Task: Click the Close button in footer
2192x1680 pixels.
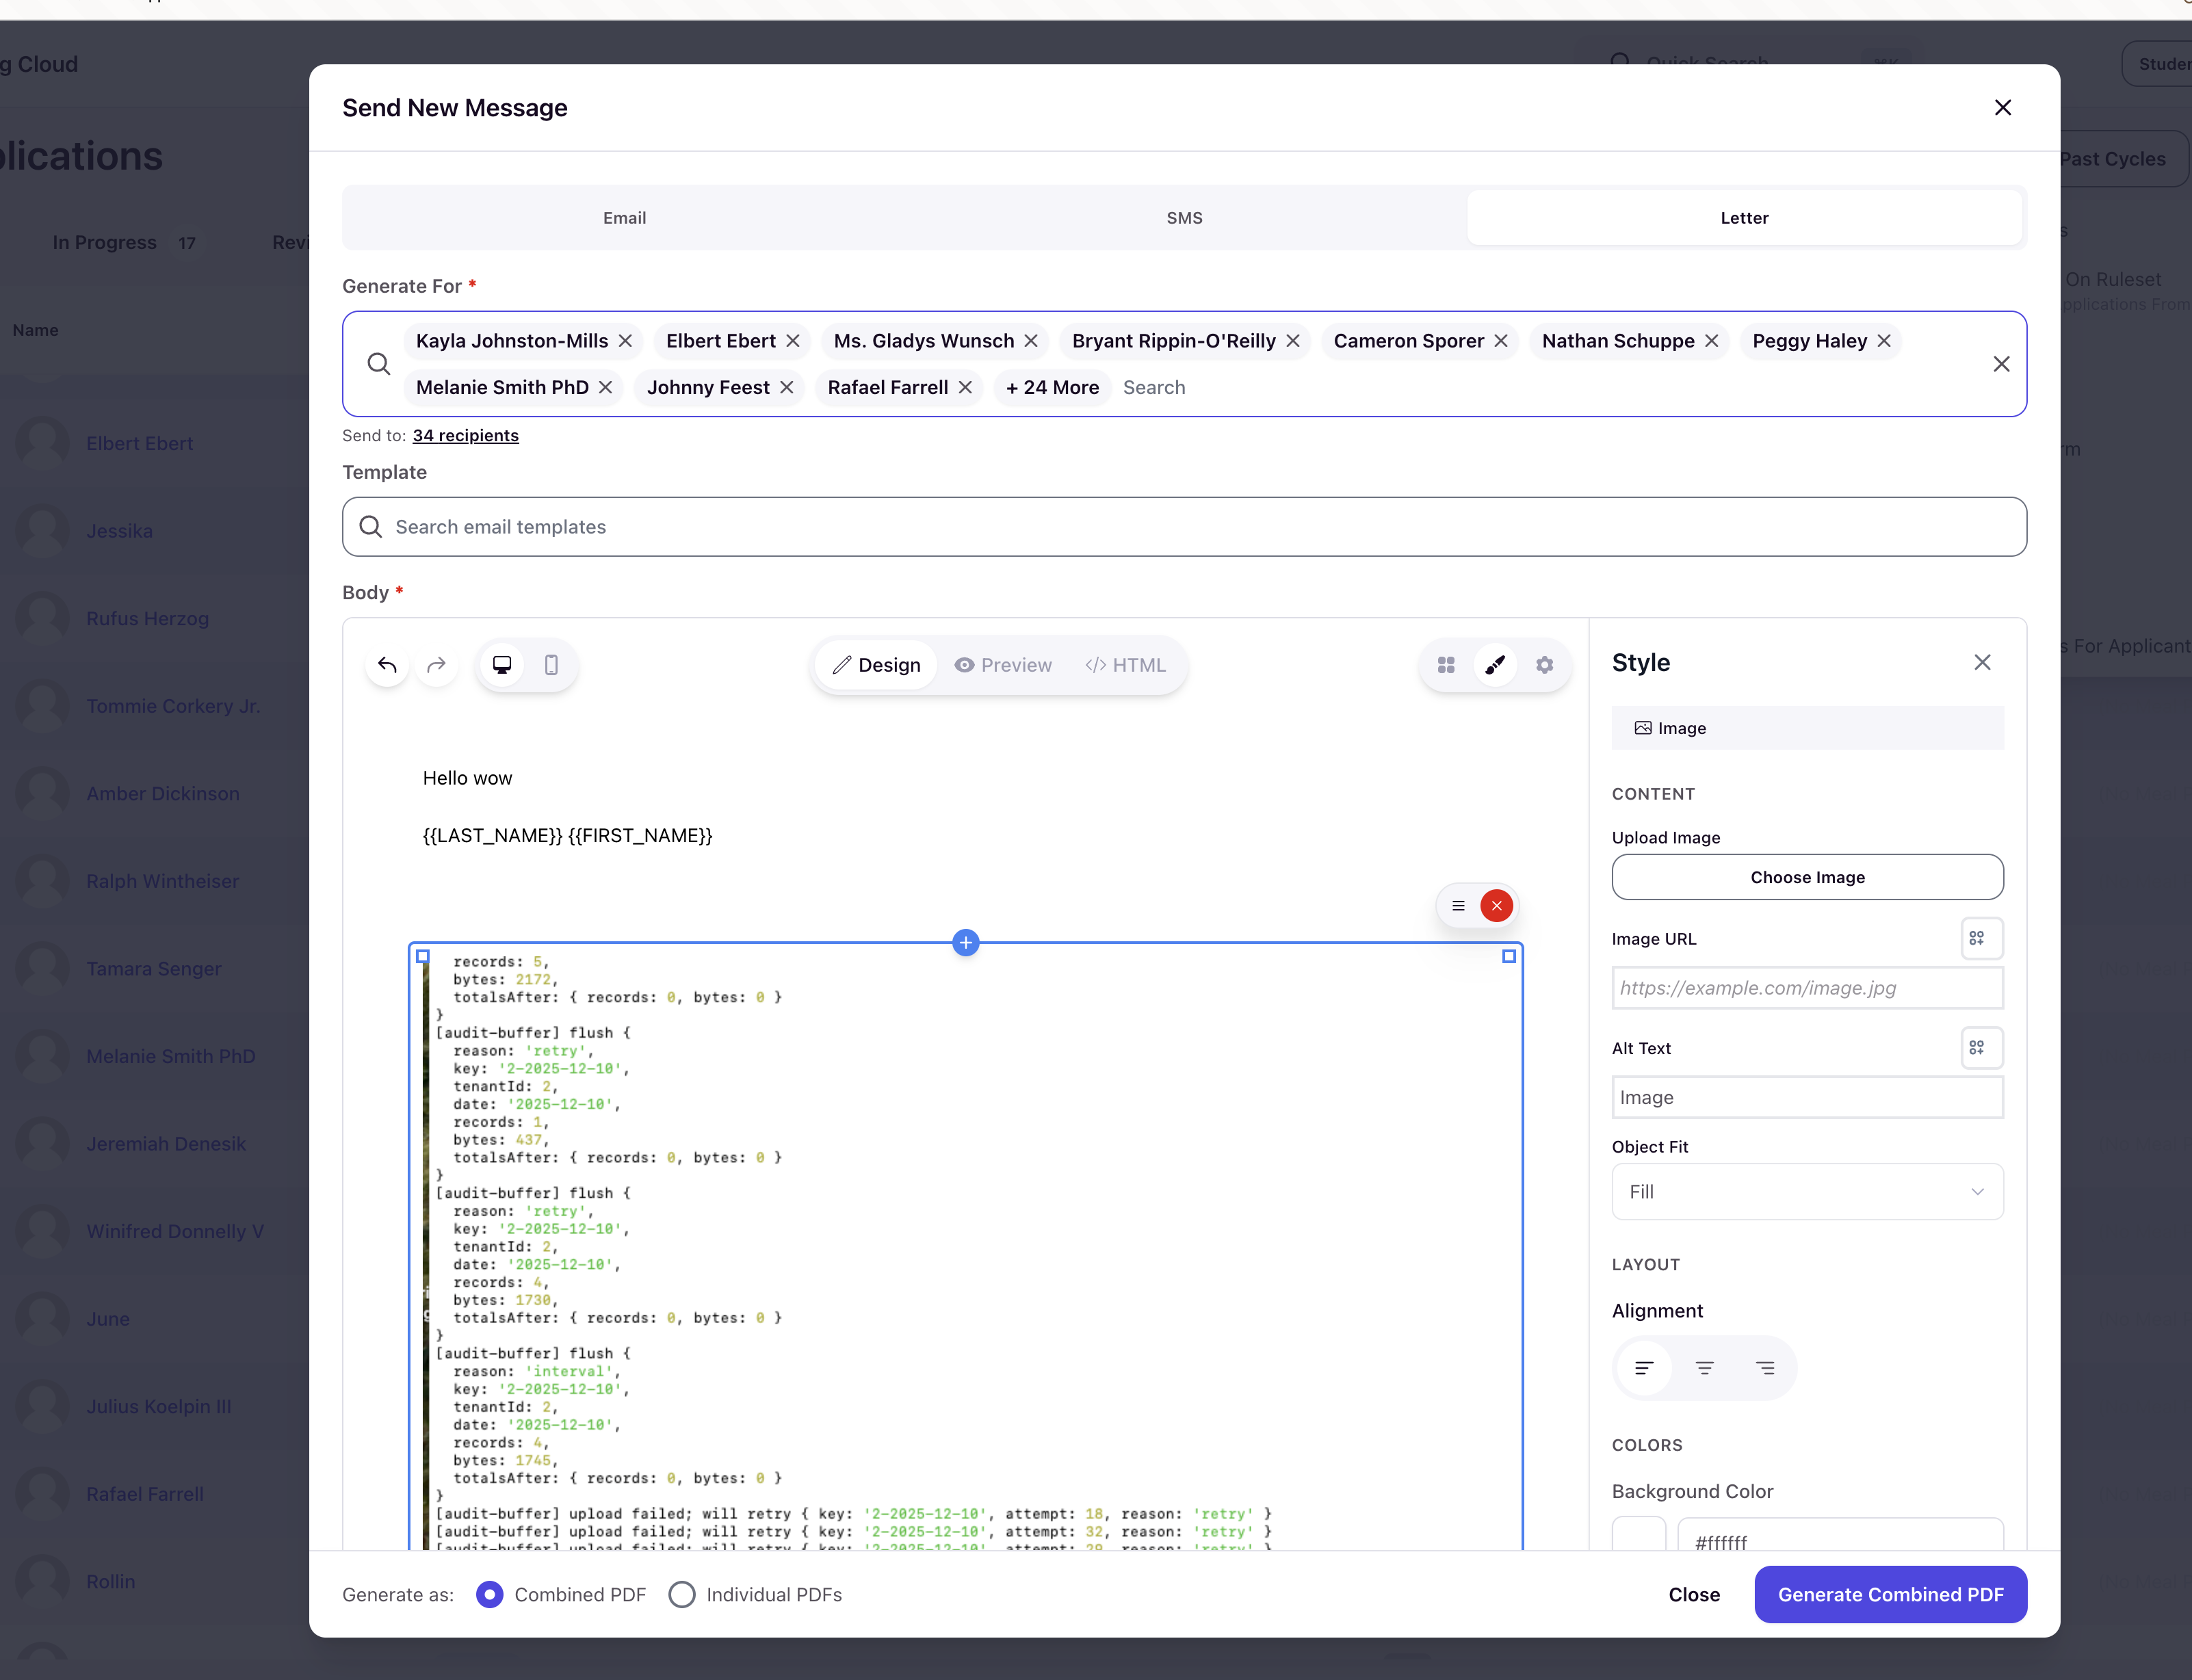Action: click(x=1694, y=1594)
